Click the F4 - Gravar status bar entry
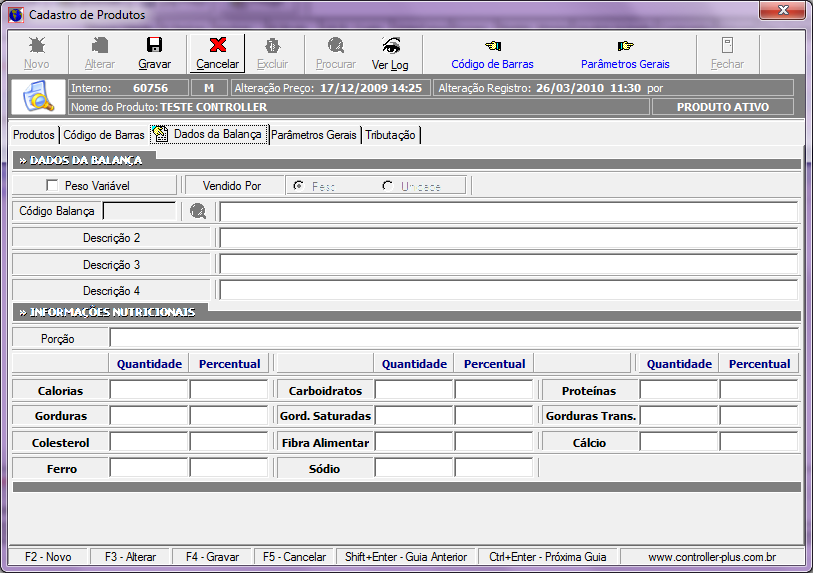Image resolution: width=813 pixels, height=573 pixels. tap(213, 556)
